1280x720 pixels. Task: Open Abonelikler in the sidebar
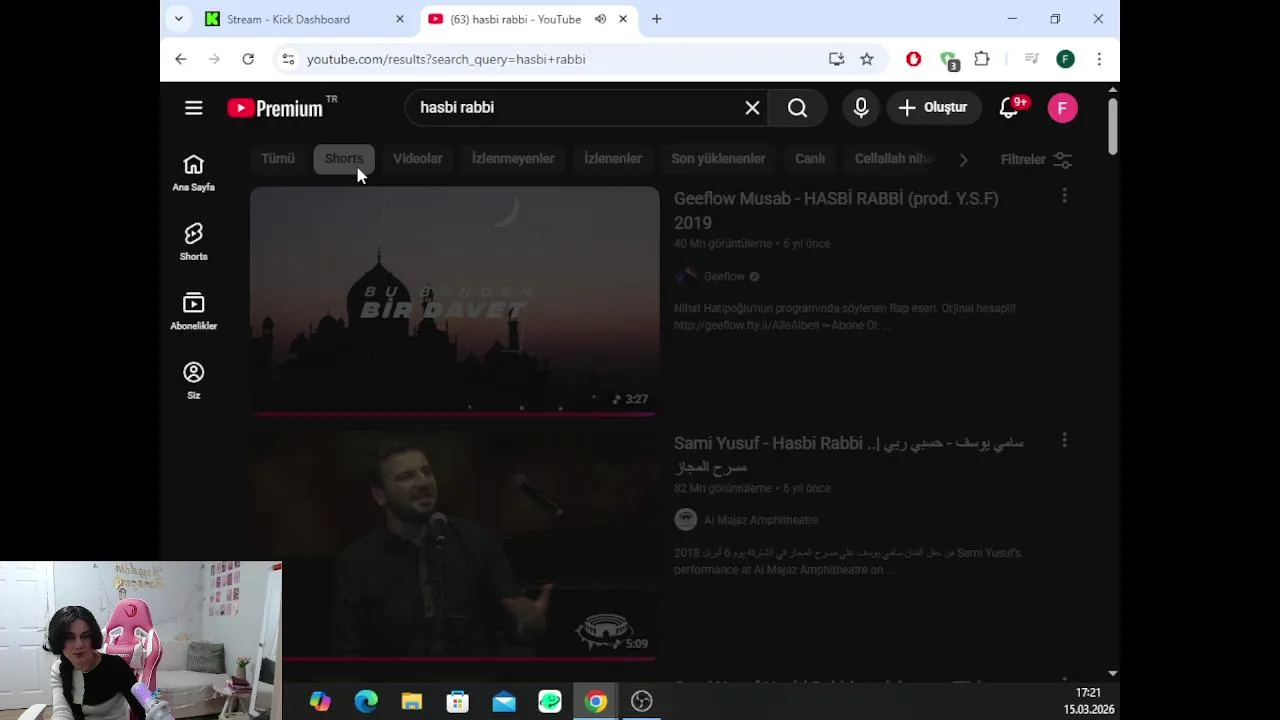194,310
